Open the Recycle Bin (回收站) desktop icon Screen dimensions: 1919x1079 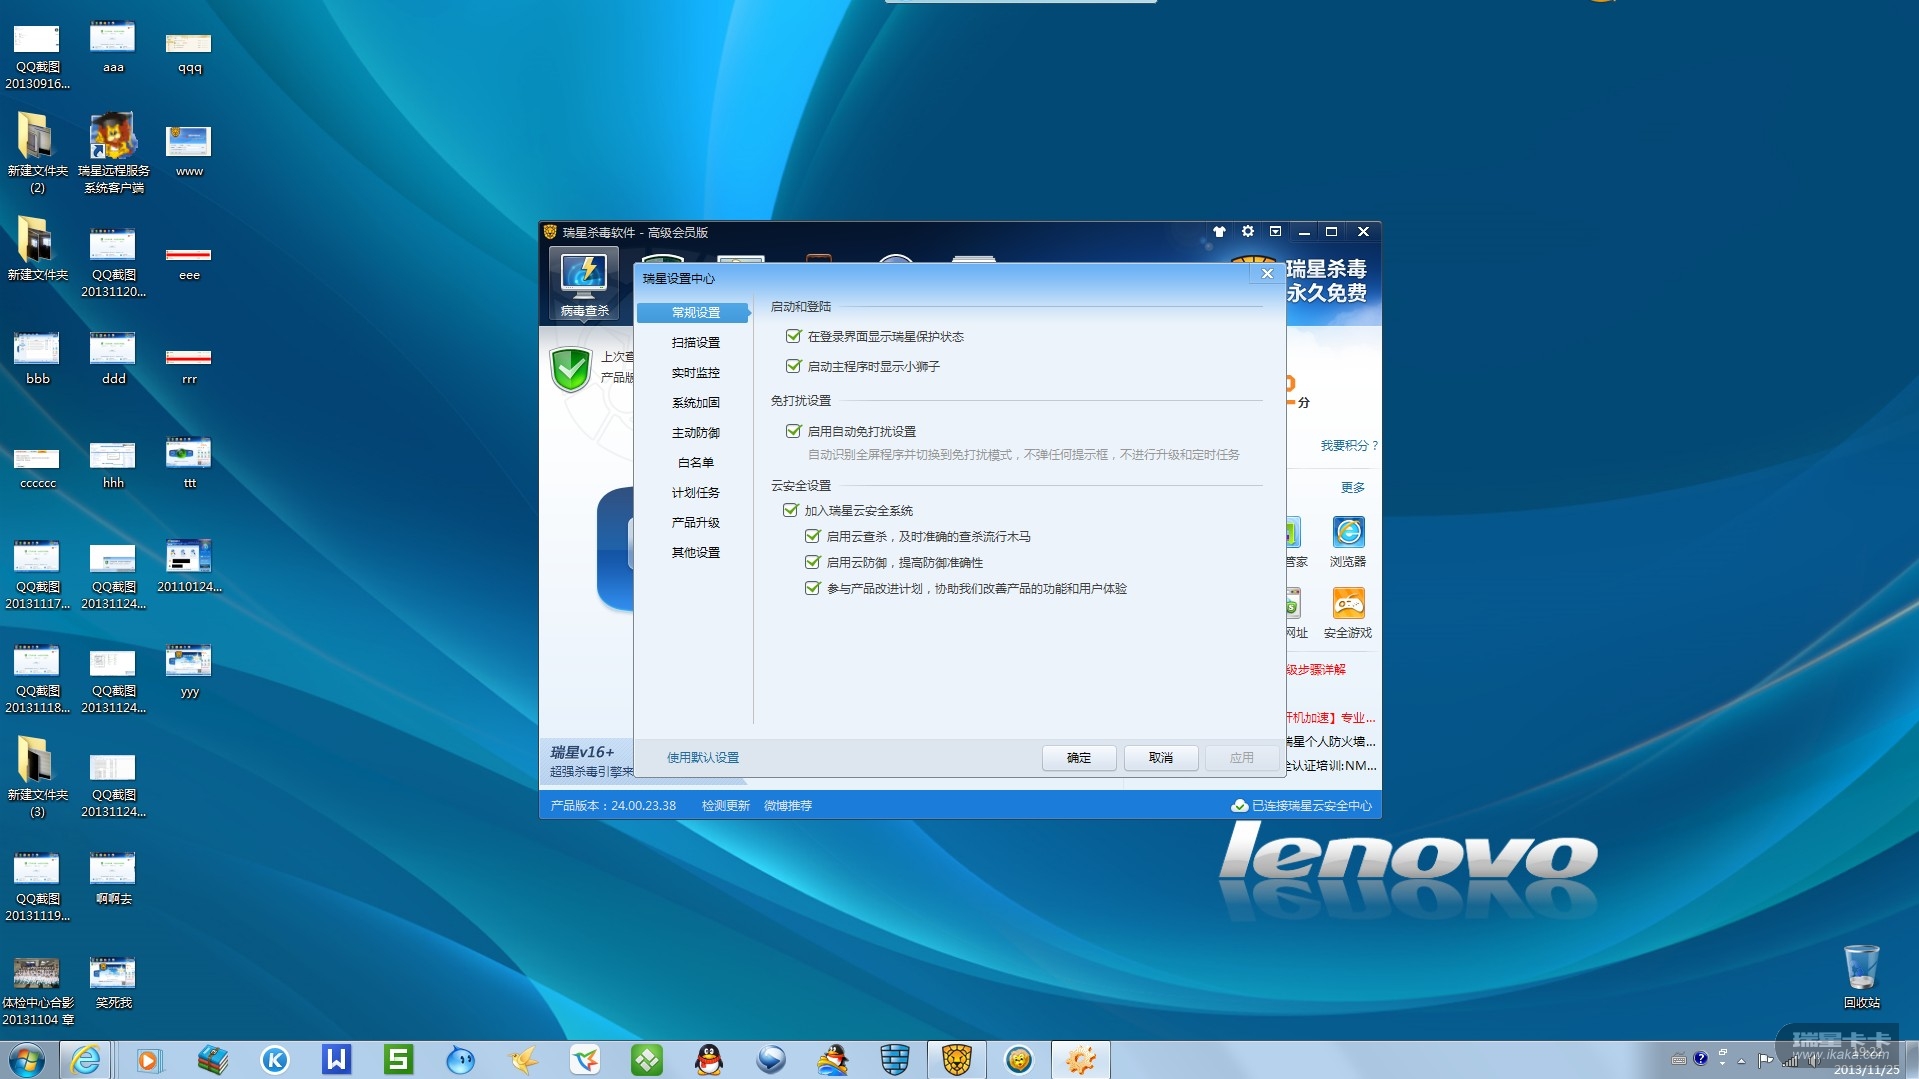pyautogui.click(x=1861, y=976)
